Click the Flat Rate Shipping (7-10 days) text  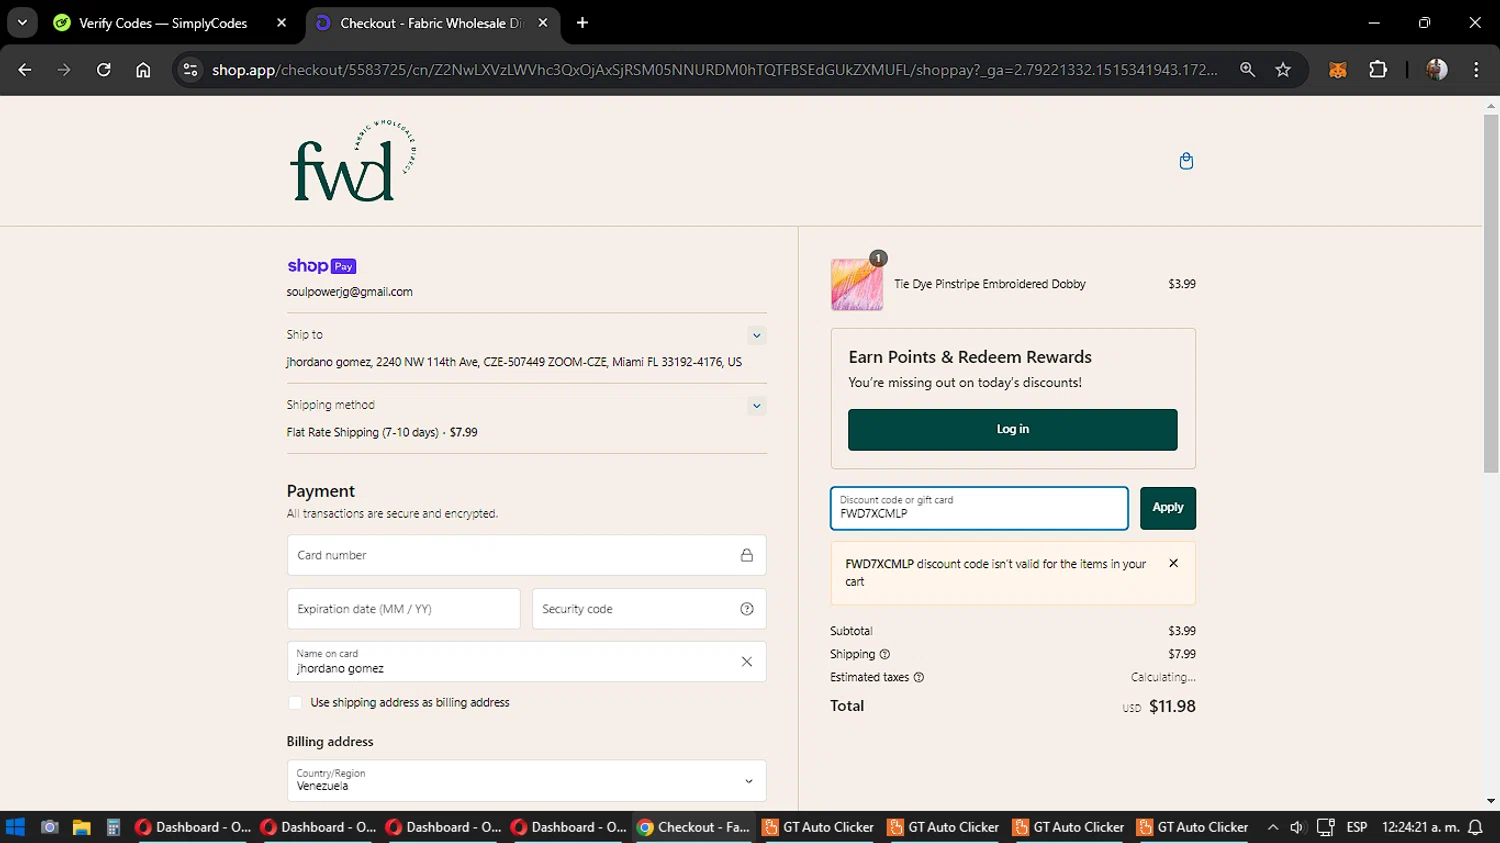pos(363,433)
